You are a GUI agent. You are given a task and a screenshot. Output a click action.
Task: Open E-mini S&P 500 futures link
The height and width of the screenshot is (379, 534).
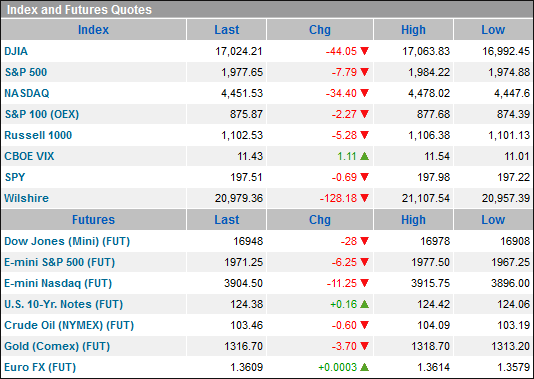(60, 262)
